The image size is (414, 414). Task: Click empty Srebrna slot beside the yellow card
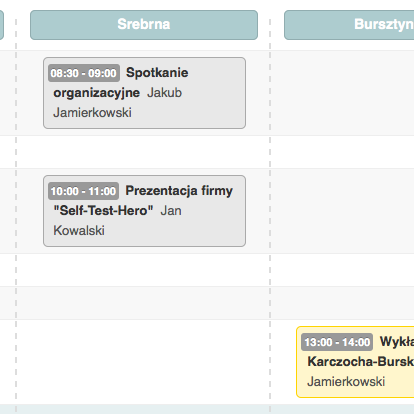[143, 362]
